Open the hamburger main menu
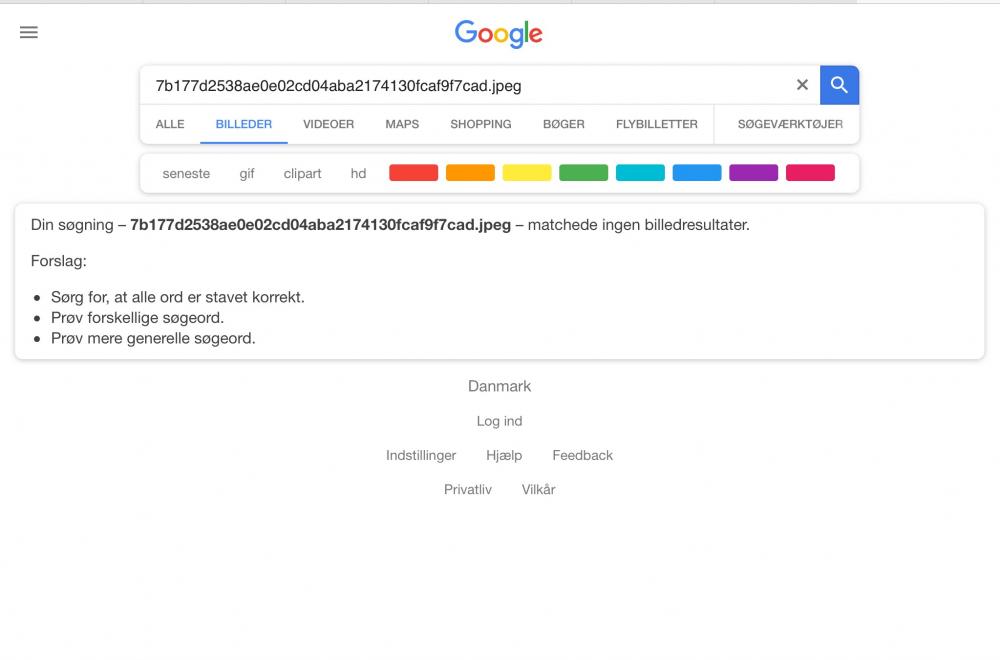 tap(29, 33)
